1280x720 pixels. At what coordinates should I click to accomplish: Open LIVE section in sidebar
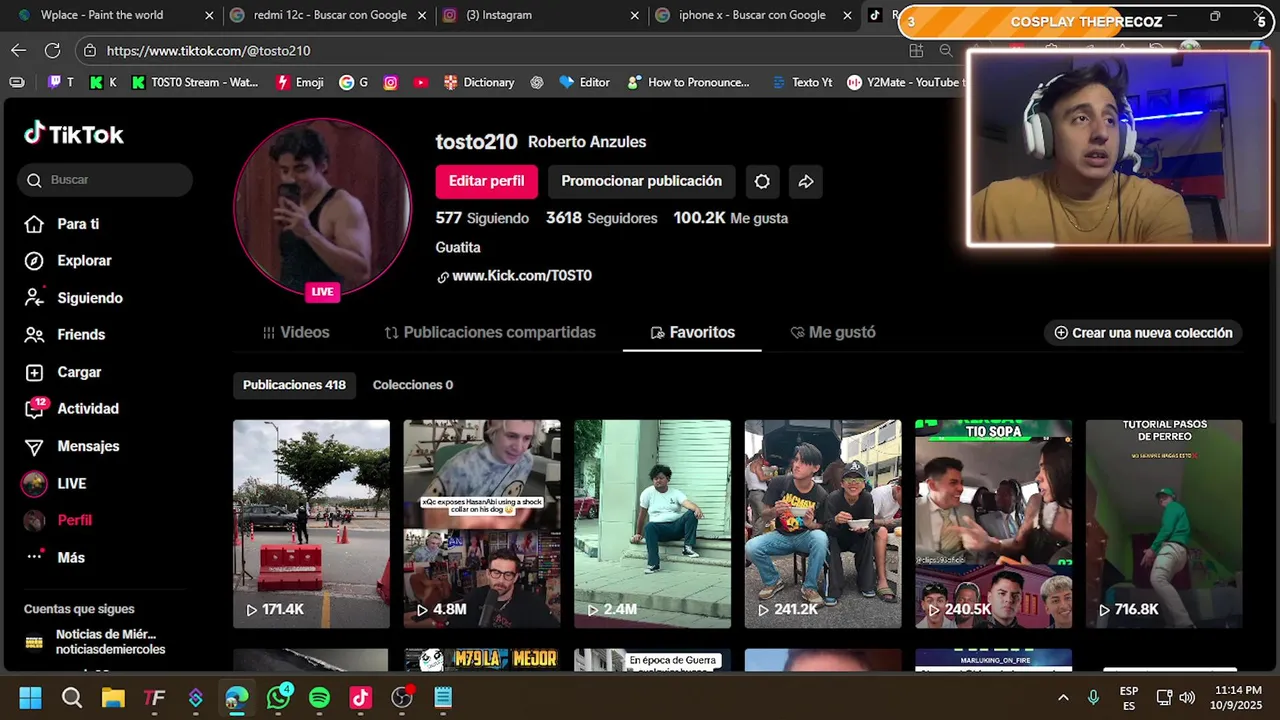click(55, 484)
